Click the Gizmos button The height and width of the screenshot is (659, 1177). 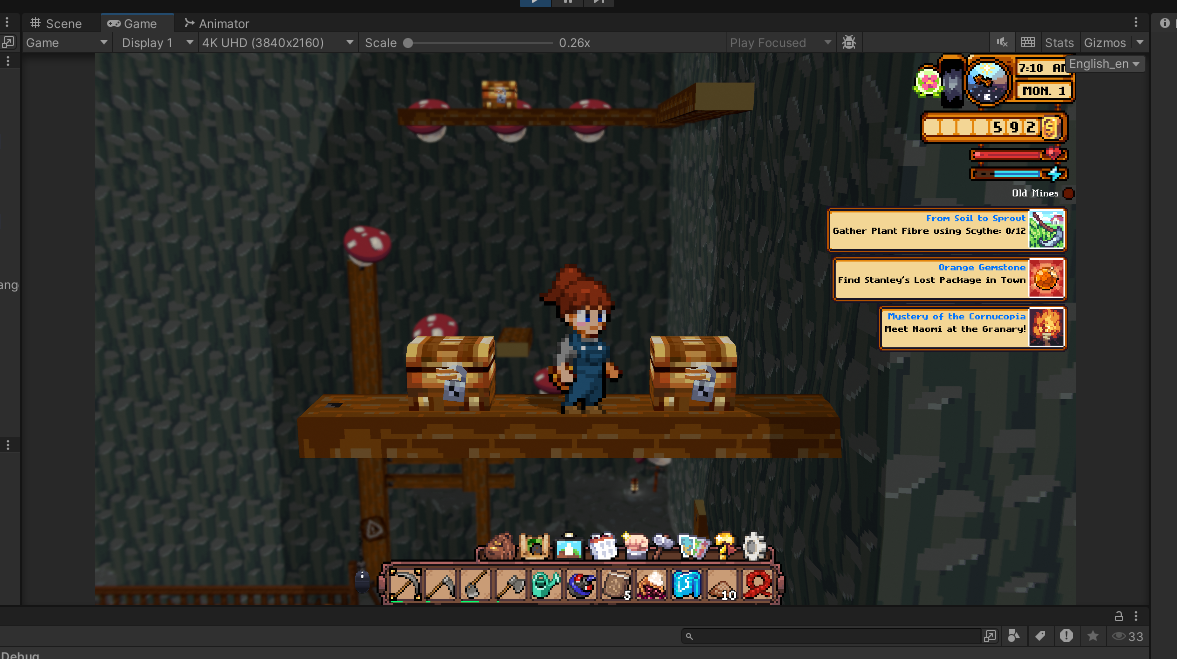tap(1104, 43)
